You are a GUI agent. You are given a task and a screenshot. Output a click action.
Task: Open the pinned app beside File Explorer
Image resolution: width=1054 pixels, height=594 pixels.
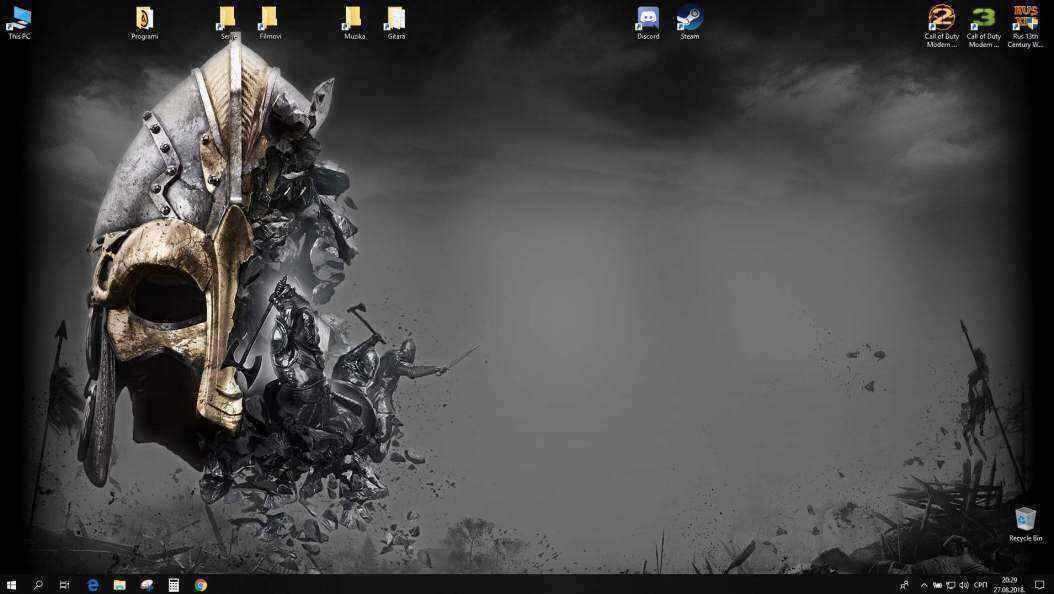[x=147, y=585]
